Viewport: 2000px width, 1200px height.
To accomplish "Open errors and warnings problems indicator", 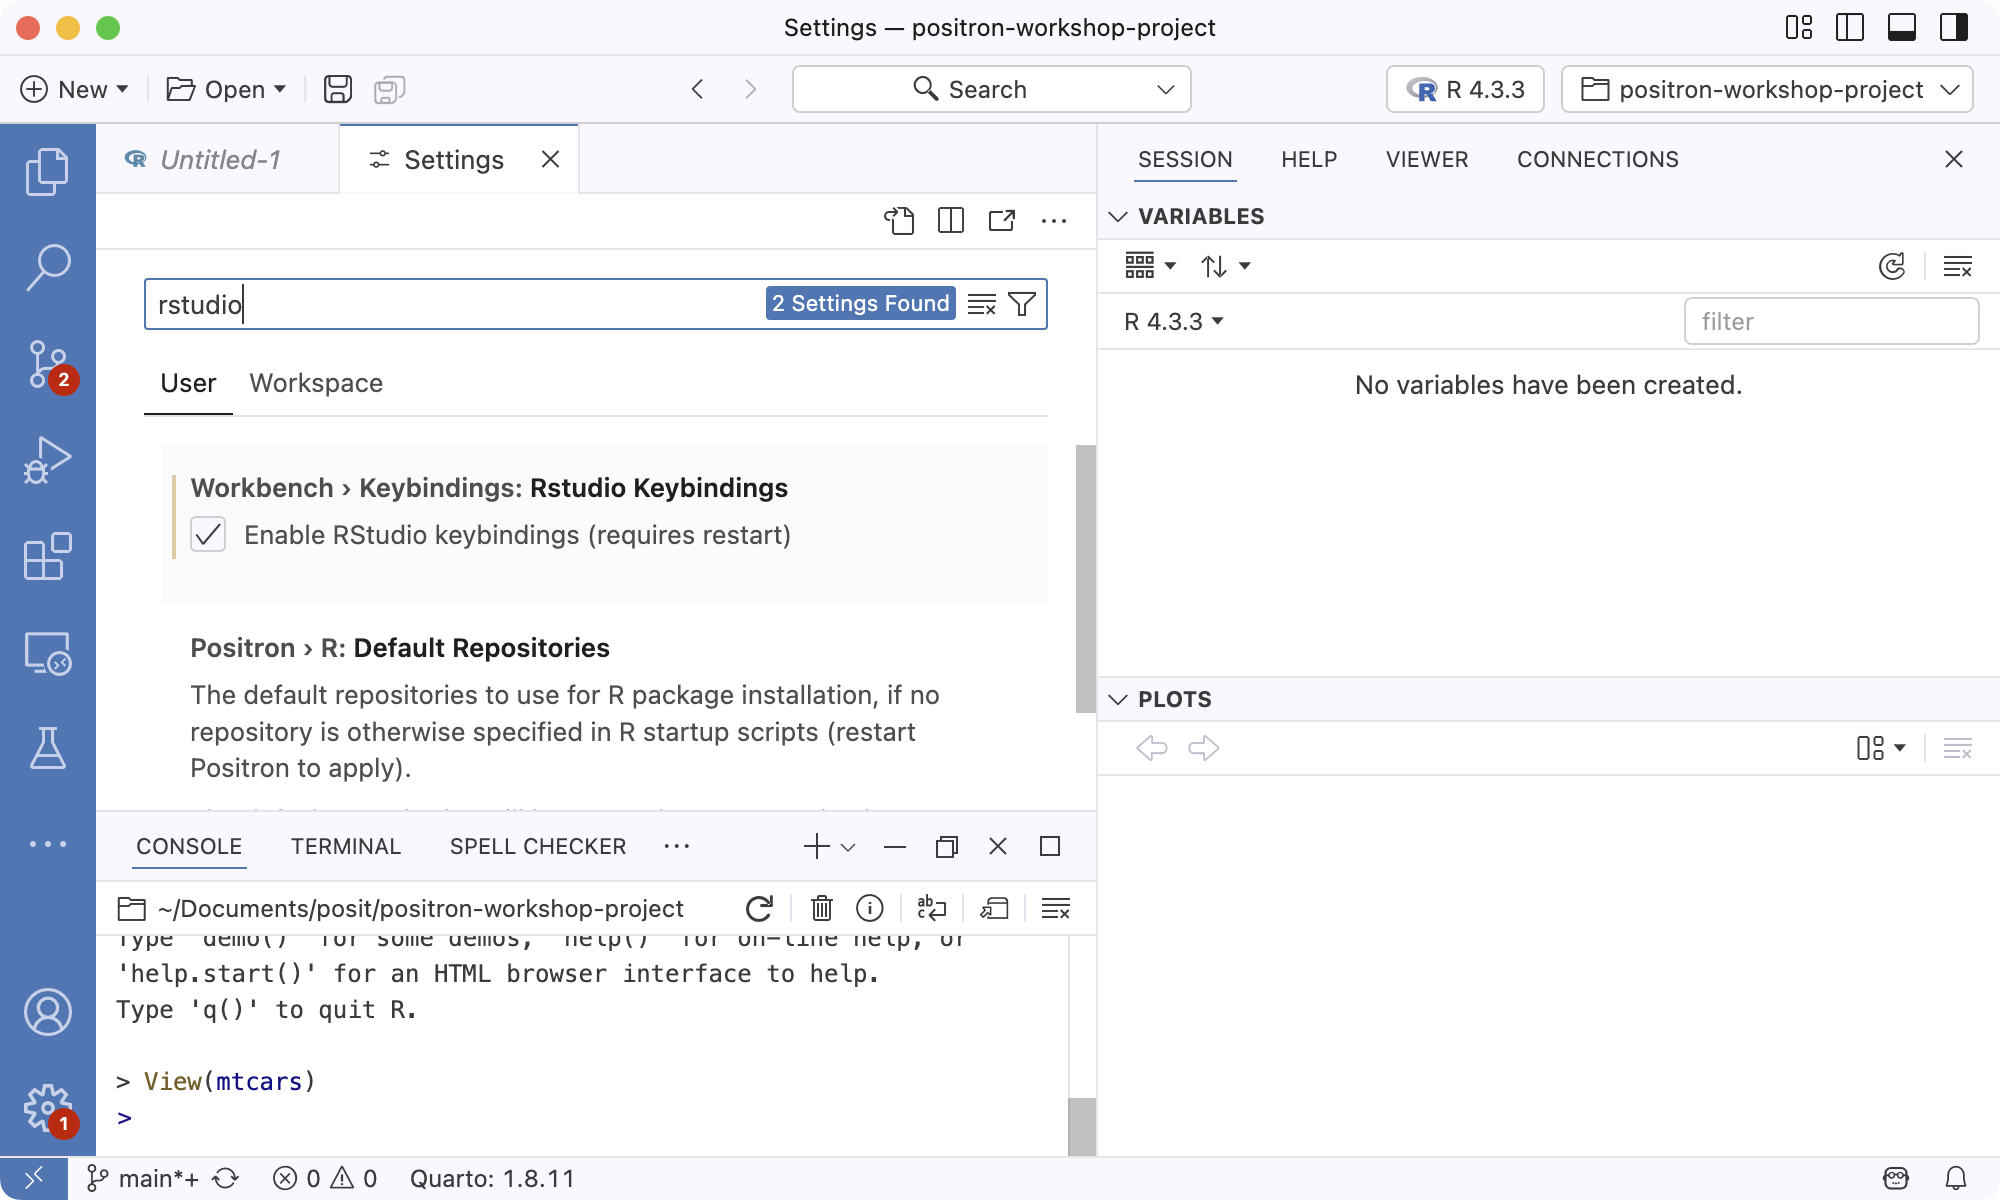I will pyautogui.click(x=325, y=1179).
